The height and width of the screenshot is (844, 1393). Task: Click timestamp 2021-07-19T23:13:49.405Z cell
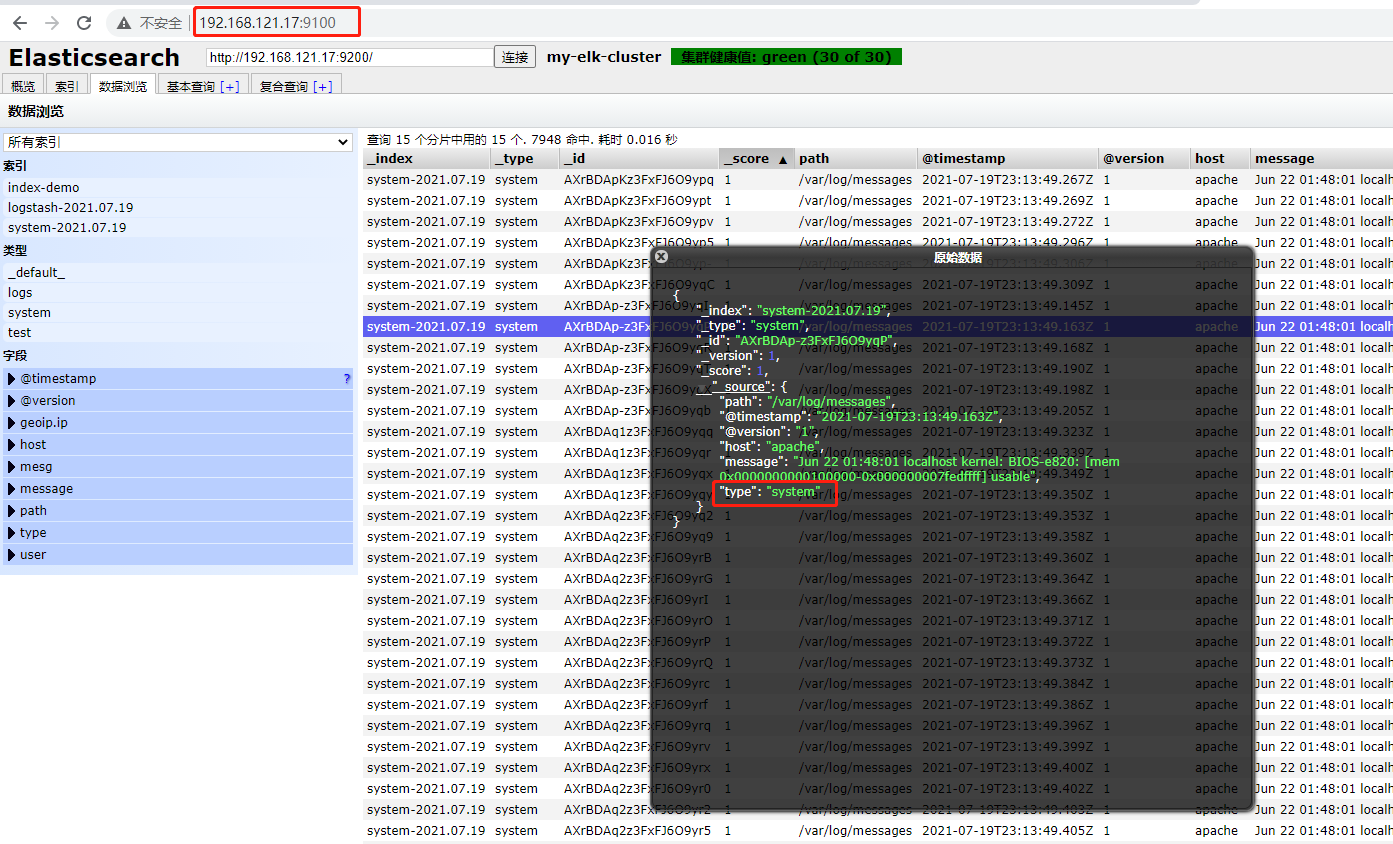click(1008, 831)
